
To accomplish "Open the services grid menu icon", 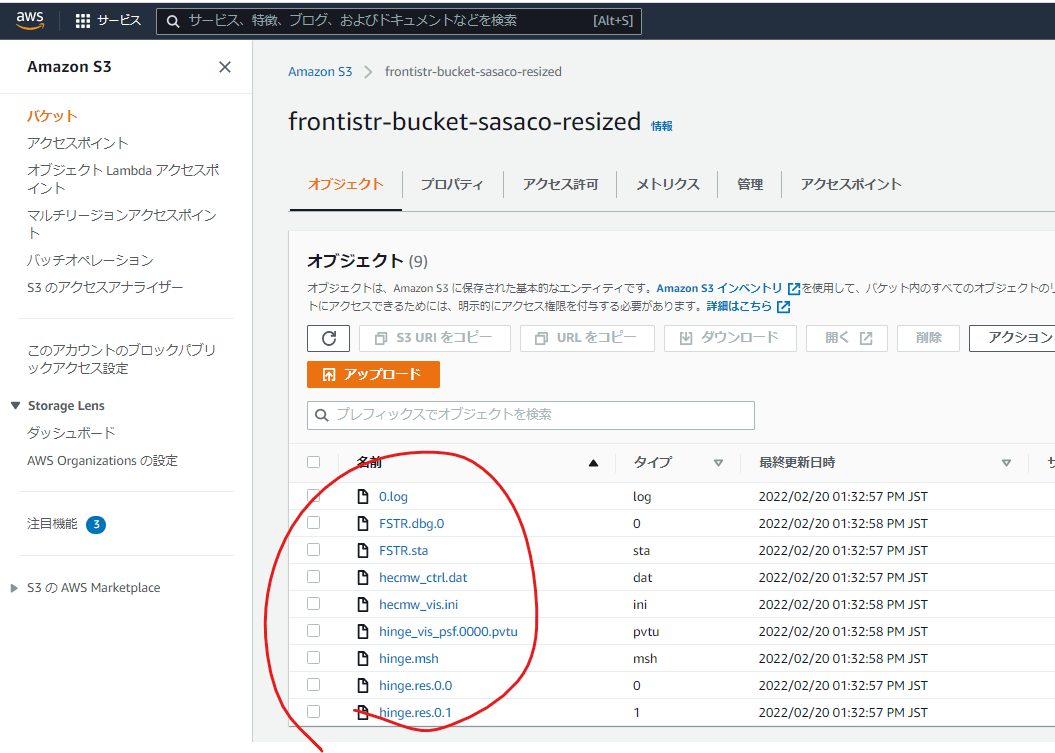I will 83,21.
